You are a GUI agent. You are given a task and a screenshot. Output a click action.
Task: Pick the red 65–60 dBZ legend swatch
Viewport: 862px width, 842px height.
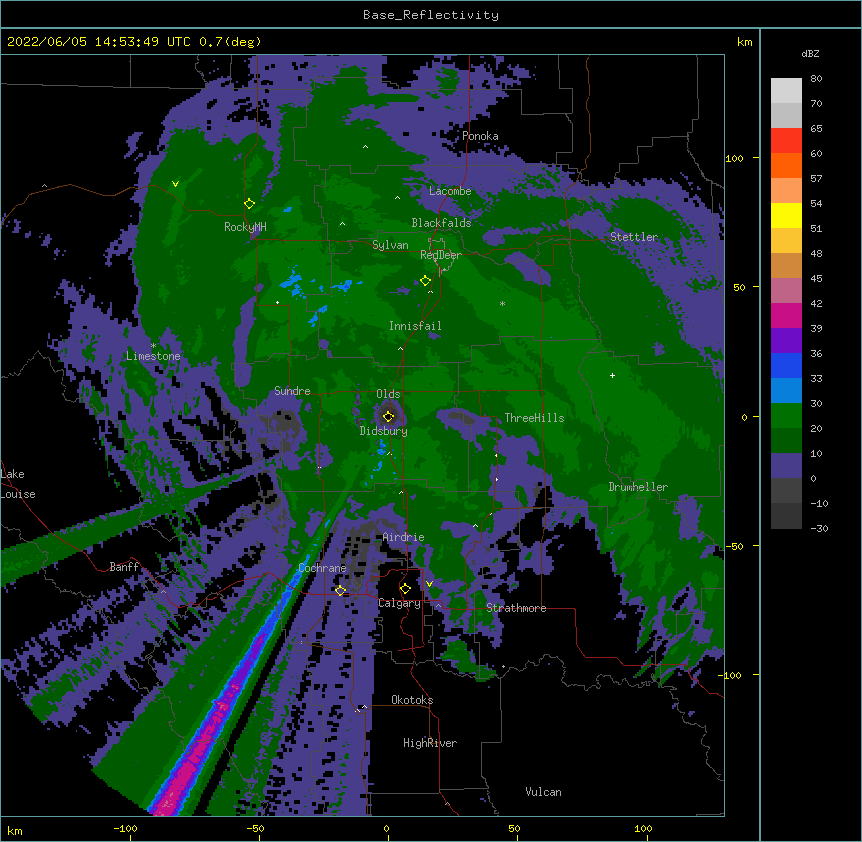click(786, 141)
